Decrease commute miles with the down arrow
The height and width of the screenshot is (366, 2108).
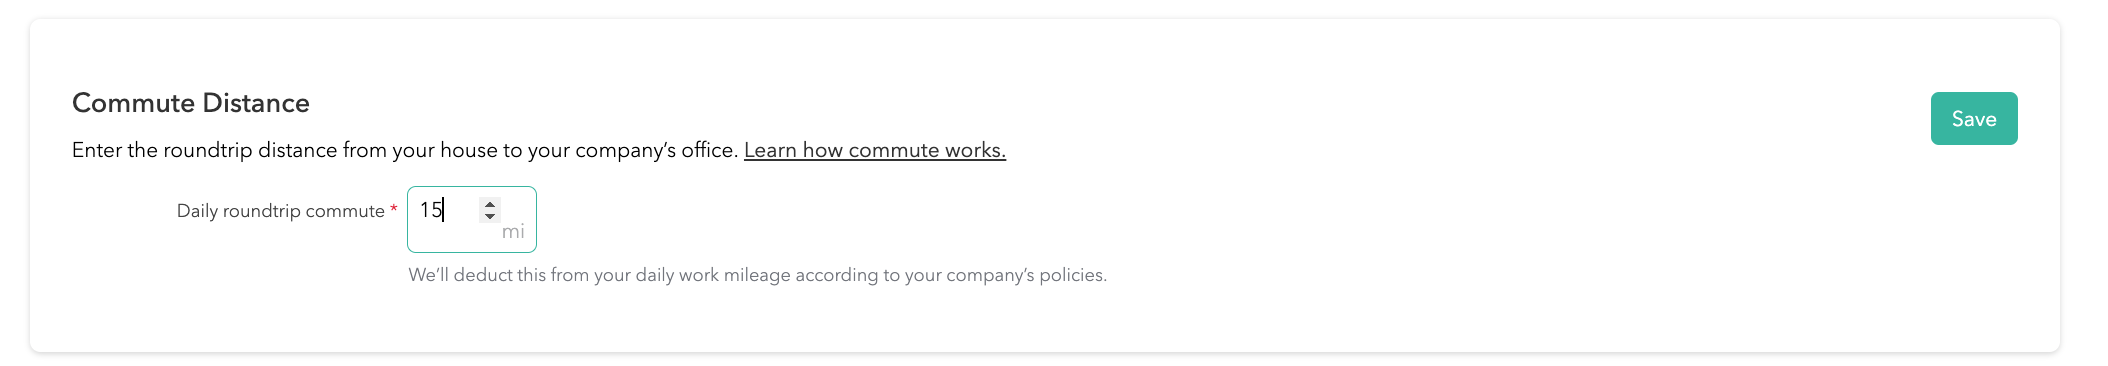[490, 216]
